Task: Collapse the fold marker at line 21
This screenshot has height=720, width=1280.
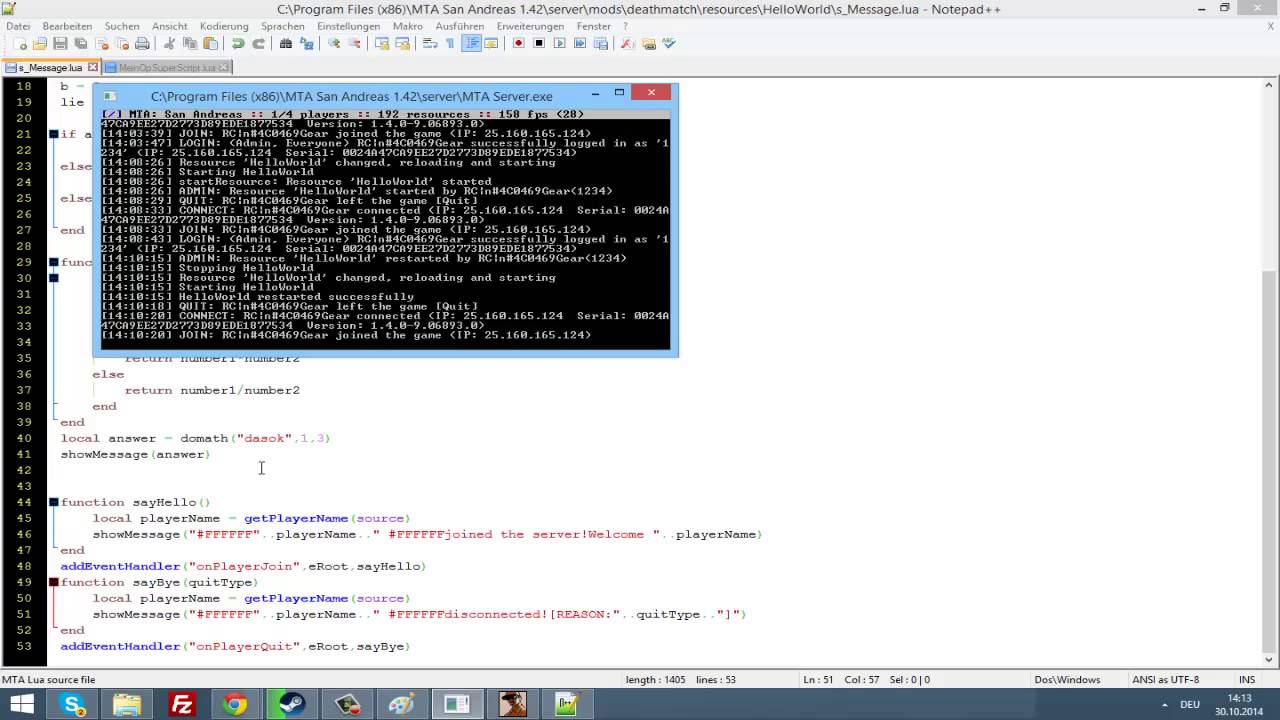Action: point(54,134)
